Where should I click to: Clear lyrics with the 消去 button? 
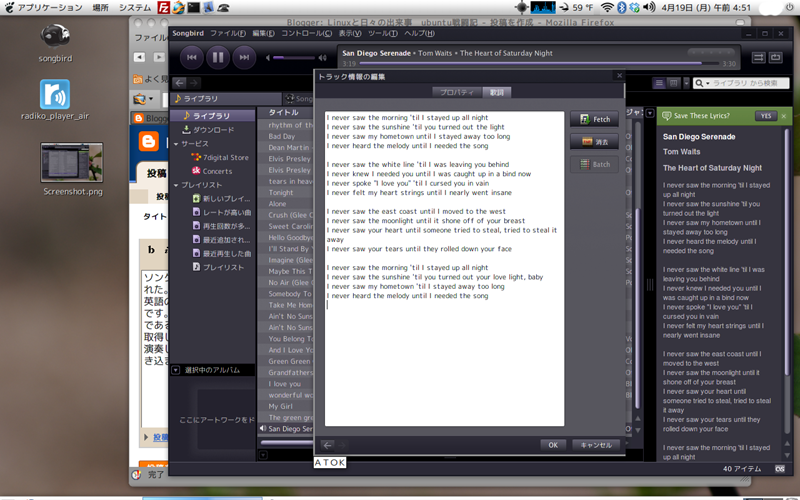pyautogui.click(x=594, y=141)
